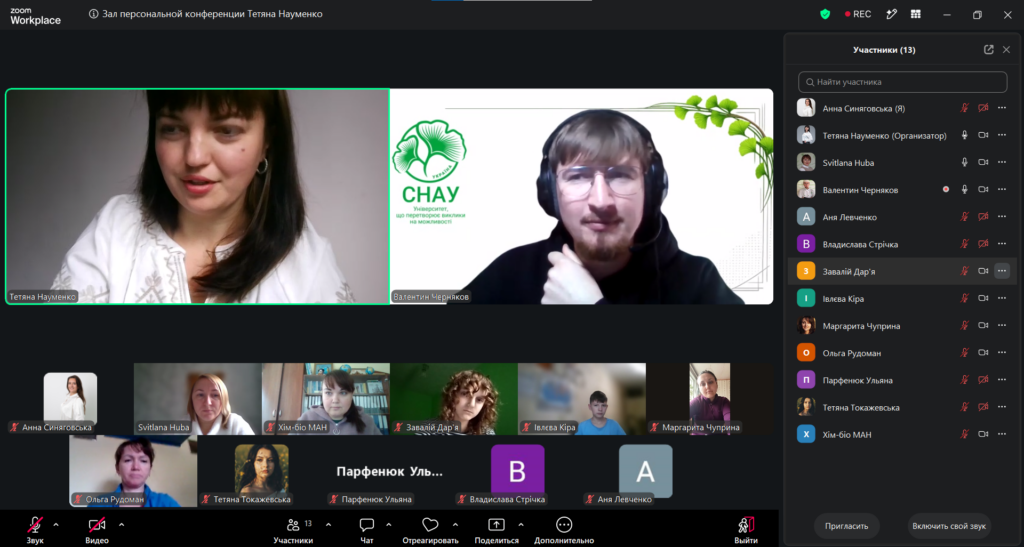The height and width of the screenshot is (547, 1024).
Task: Click the unmute myself button
Action: click(949, 526)
